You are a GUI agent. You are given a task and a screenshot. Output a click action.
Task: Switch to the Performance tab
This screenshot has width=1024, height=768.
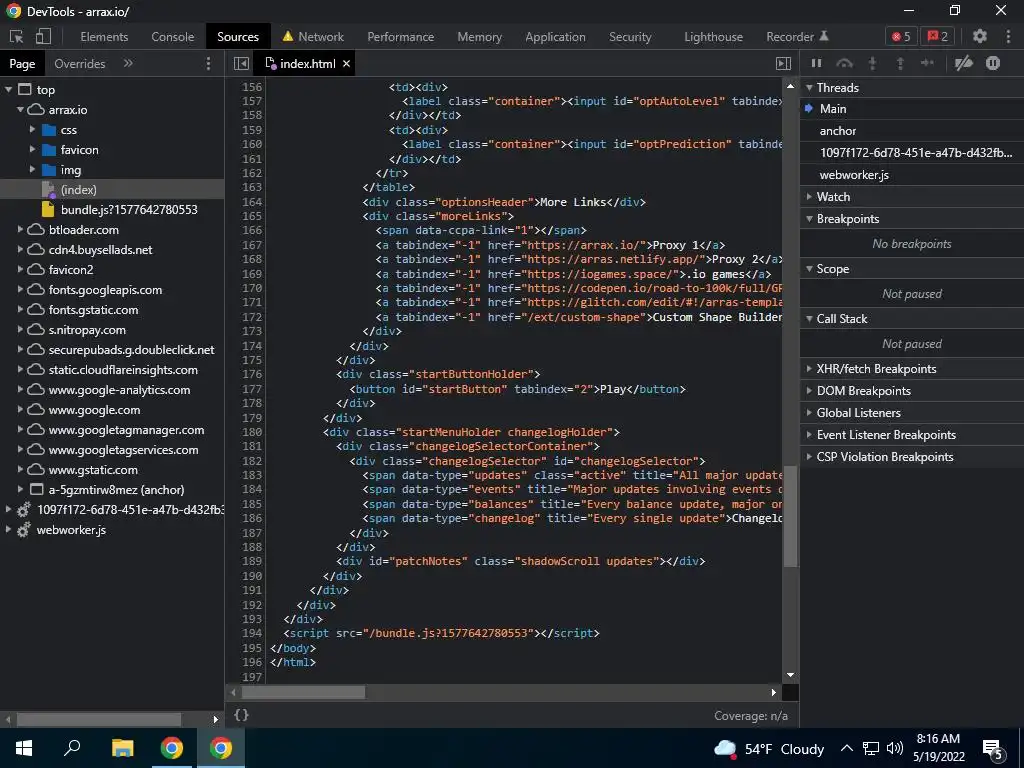400,37
